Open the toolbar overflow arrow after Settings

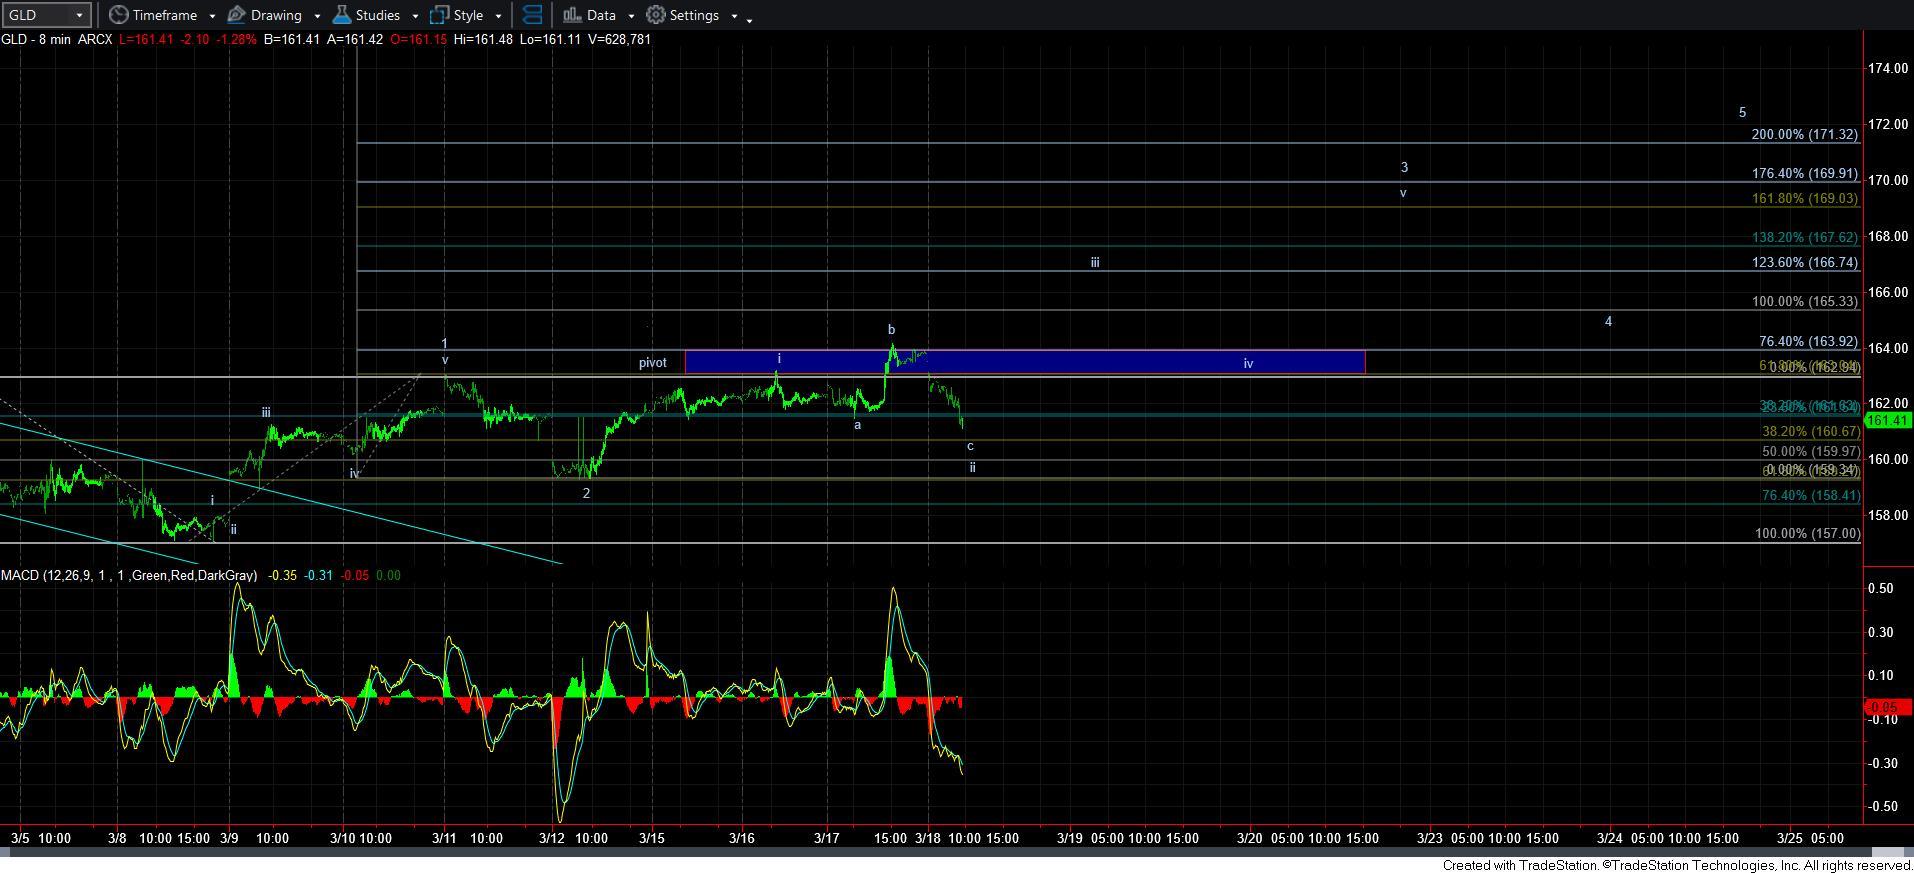[x=750, y=18]
